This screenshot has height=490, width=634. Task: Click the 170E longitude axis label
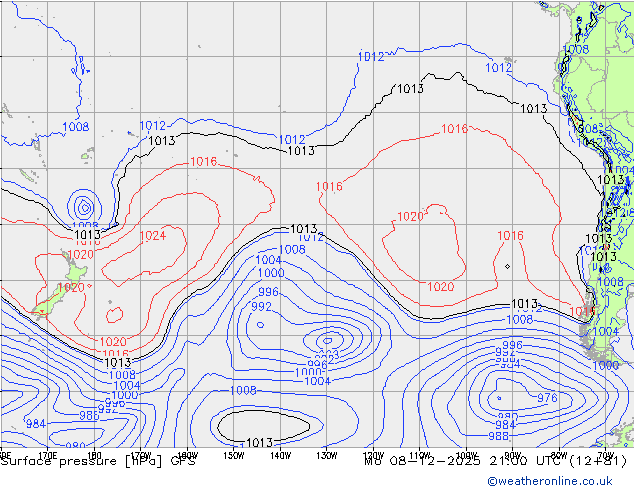[x=47, y=455]
